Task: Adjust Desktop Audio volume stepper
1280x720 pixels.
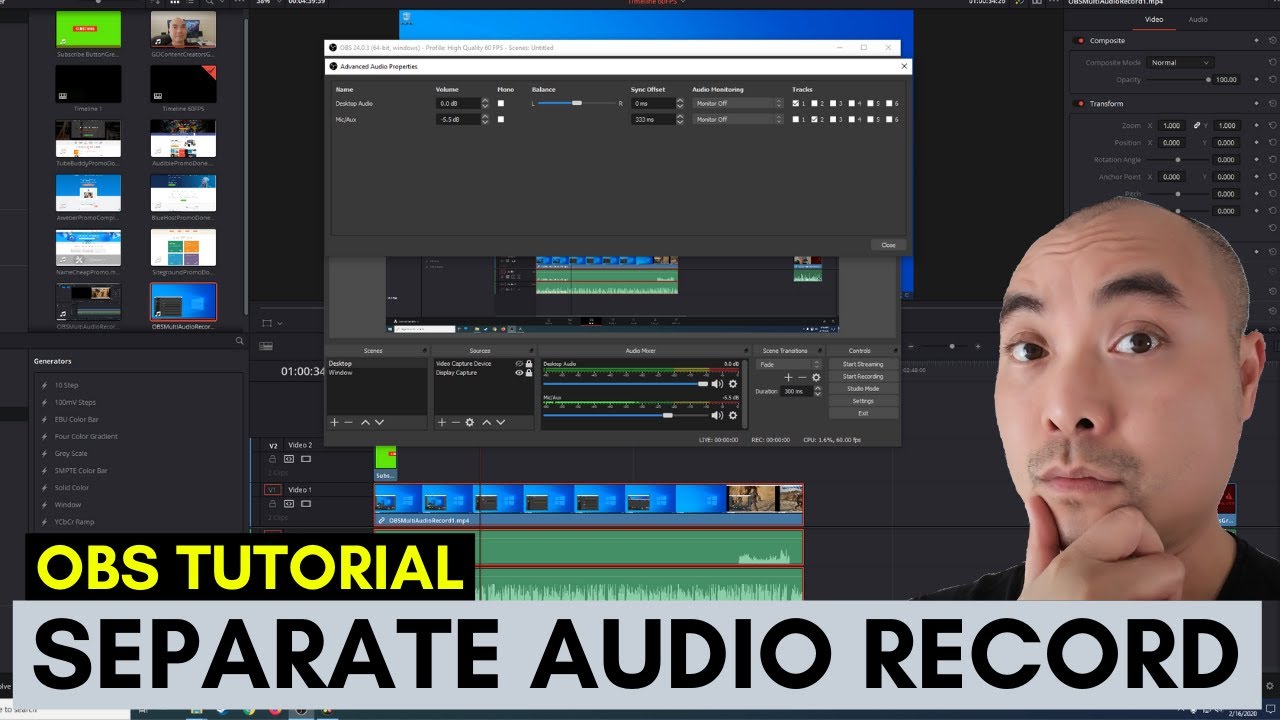Action: tap(485, 103)
